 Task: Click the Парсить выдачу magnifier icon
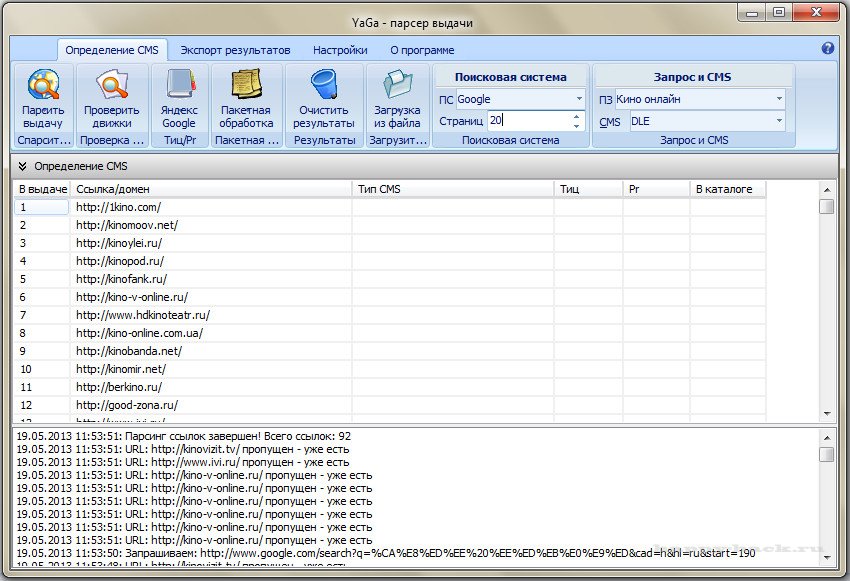click(x=43, y=85)
